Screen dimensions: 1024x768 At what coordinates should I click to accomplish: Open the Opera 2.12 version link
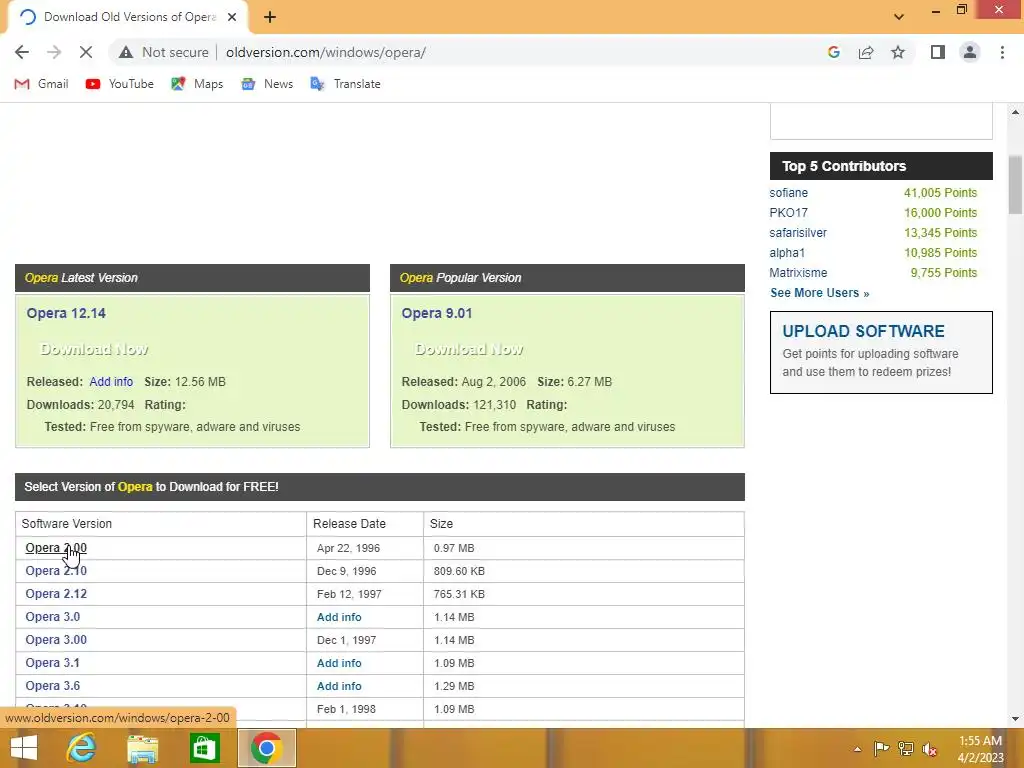coord(56,594)
